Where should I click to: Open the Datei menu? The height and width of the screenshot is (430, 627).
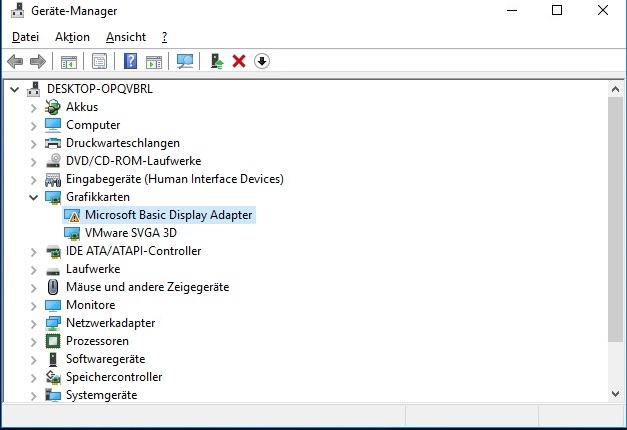click(26, 37)
